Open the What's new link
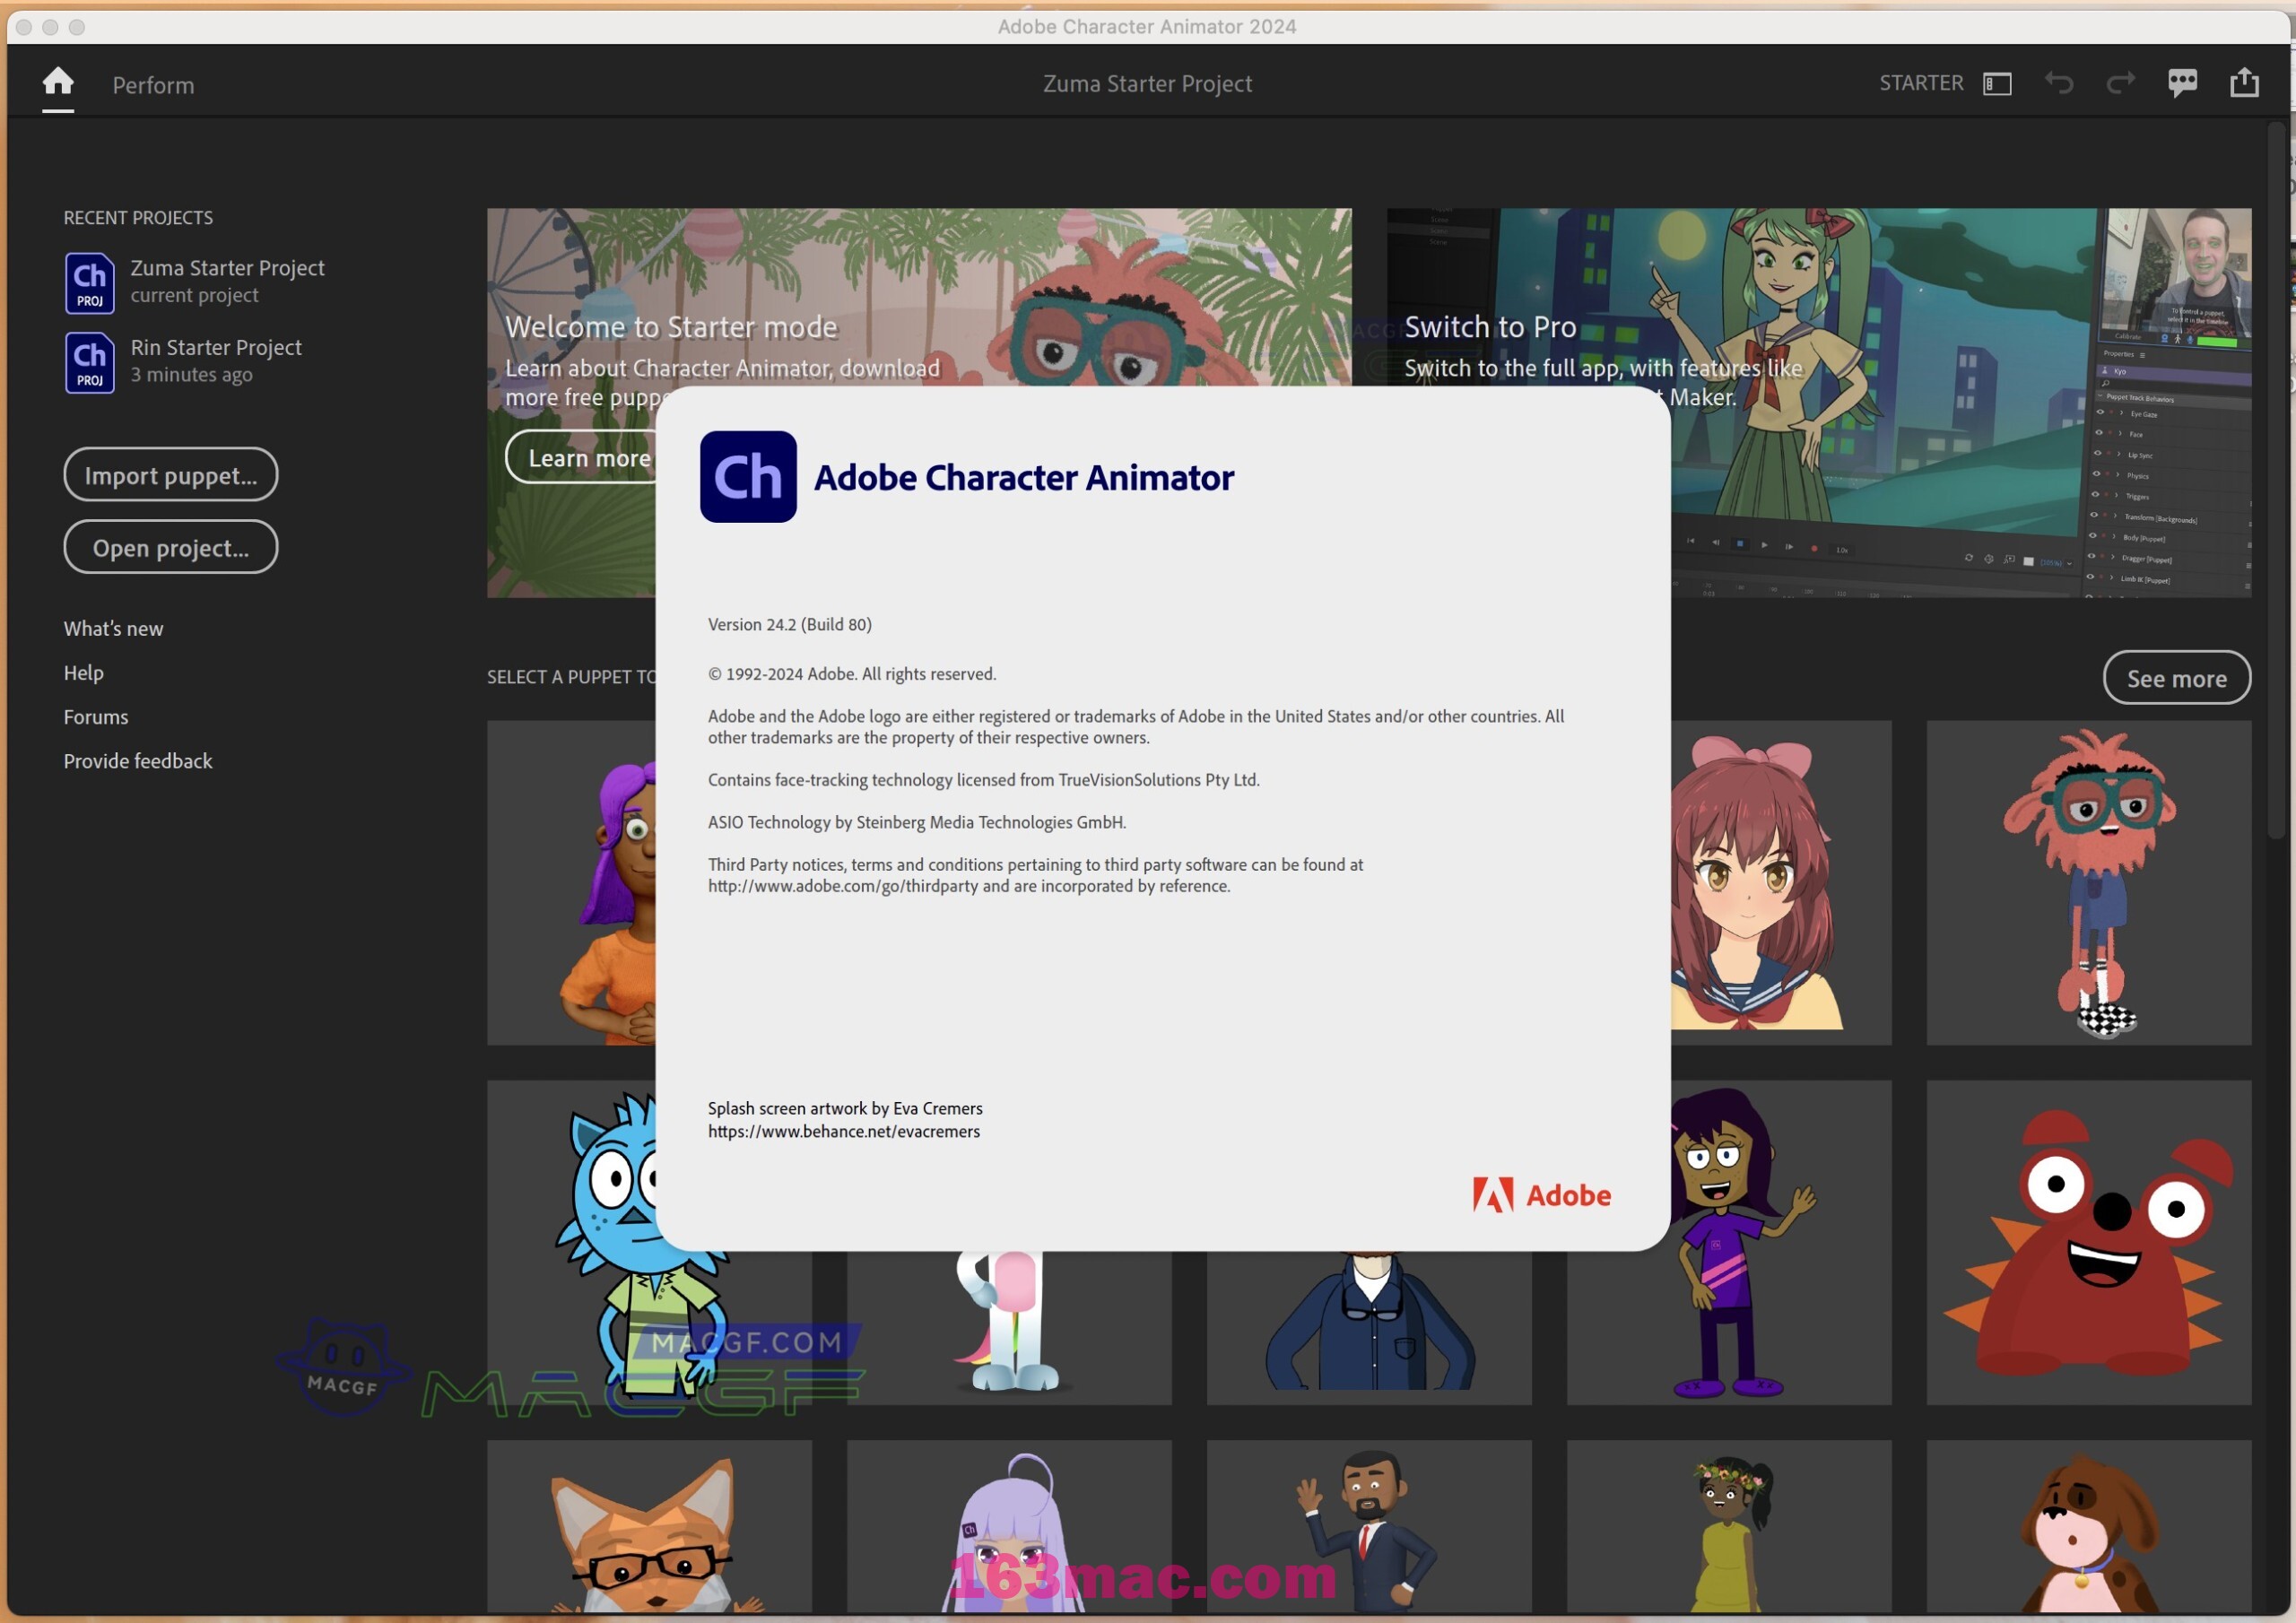 click(113, 628)
